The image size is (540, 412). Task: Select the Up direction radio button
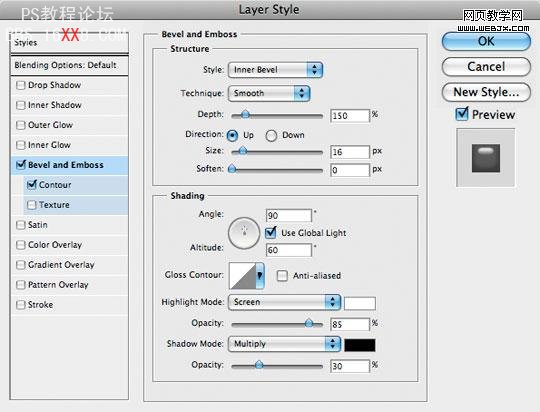232,135
